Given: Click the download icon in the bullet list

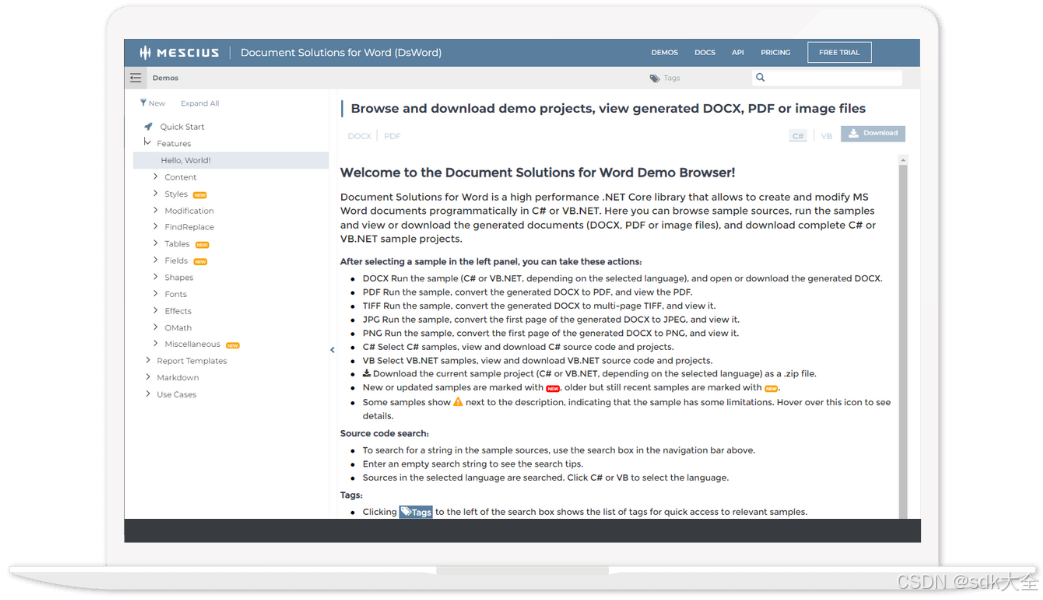Looking at the screenshot, I should tap(367, 373).
